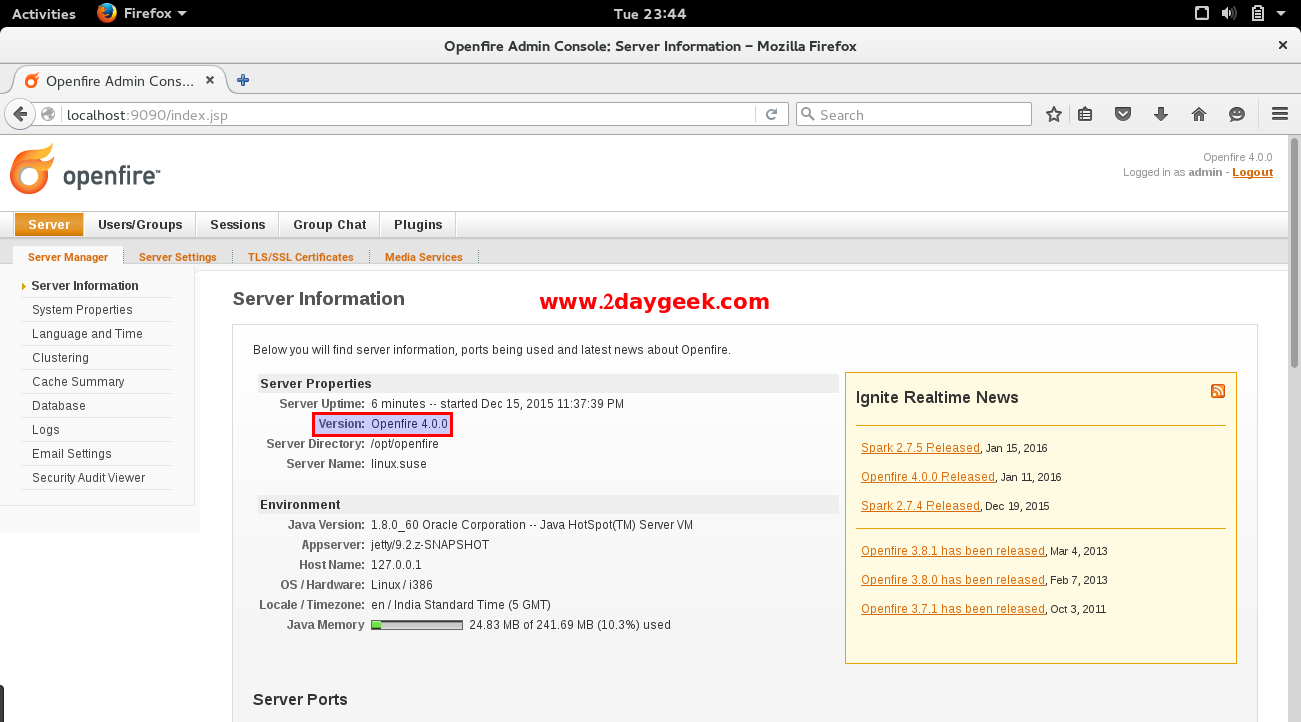The height and width of the screenshot is (722, 1301).
Task: Click the Java Memory usage progress bar
Action: pos(417,625)
